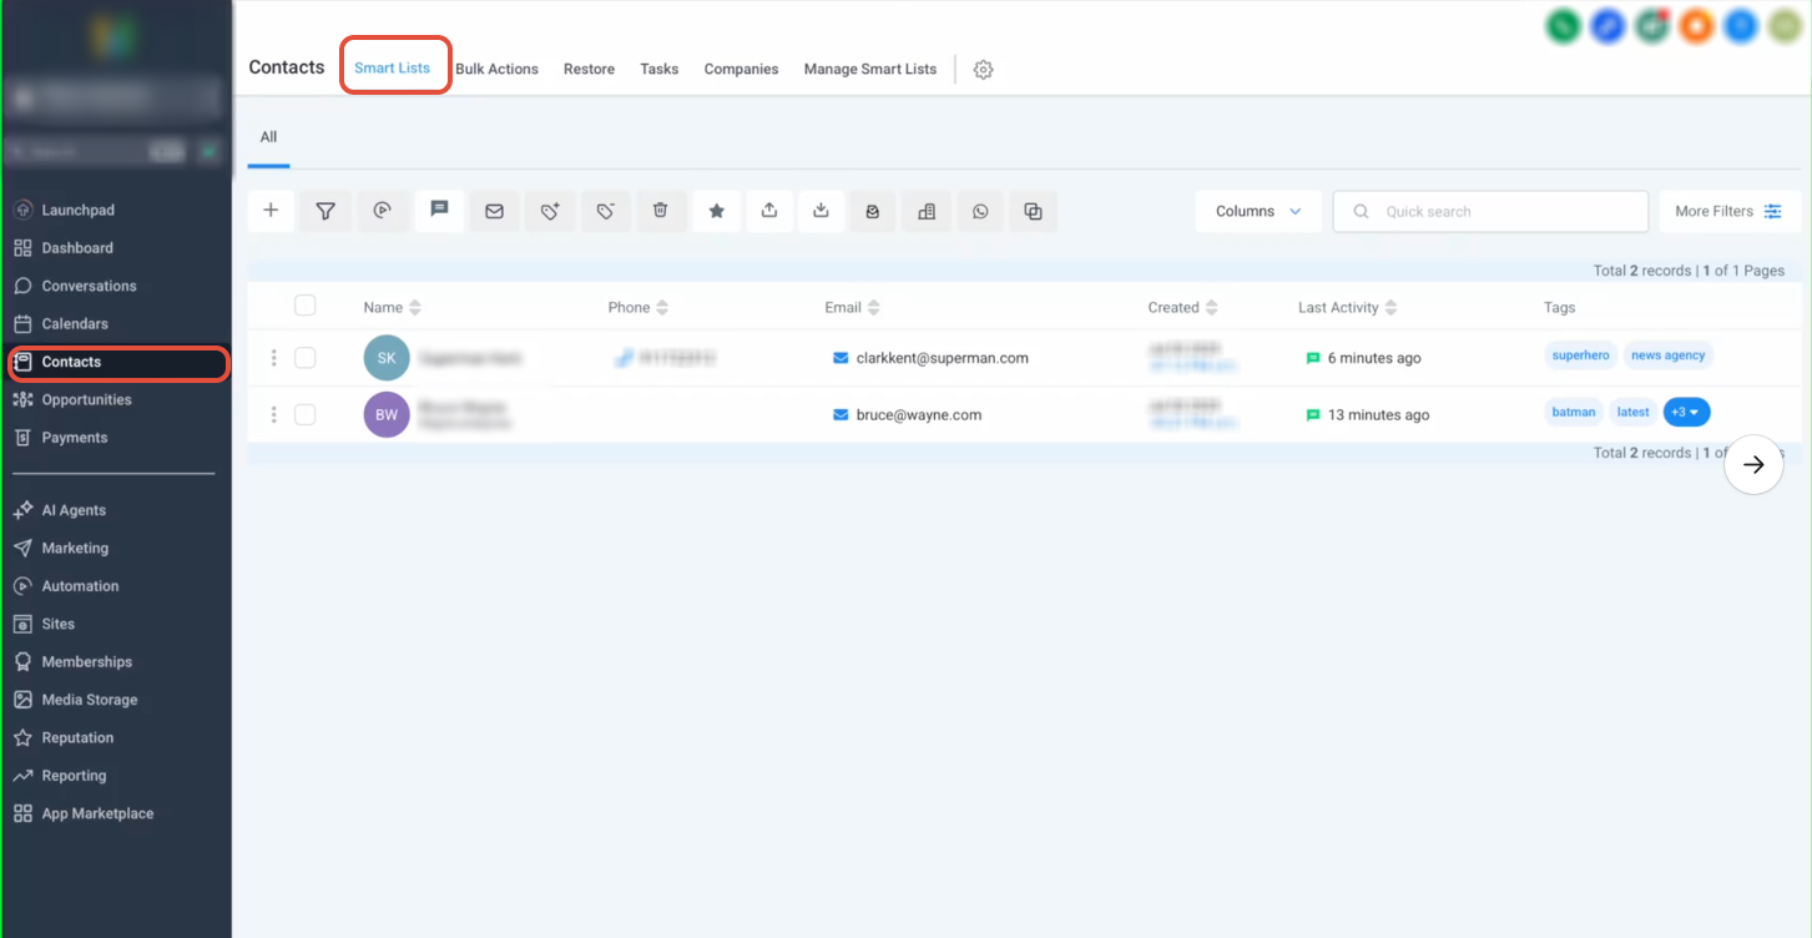Open the Columns dropdown
The height and width of the screenshot is (938, 1812).
[1258, 211]
